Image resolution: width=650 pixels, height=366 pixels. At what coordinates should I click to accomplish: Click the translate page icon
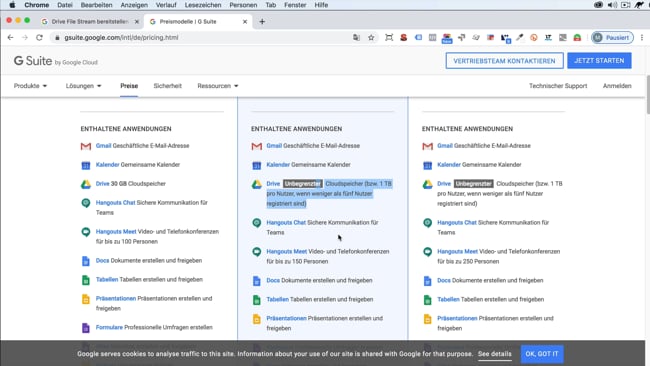356,37
